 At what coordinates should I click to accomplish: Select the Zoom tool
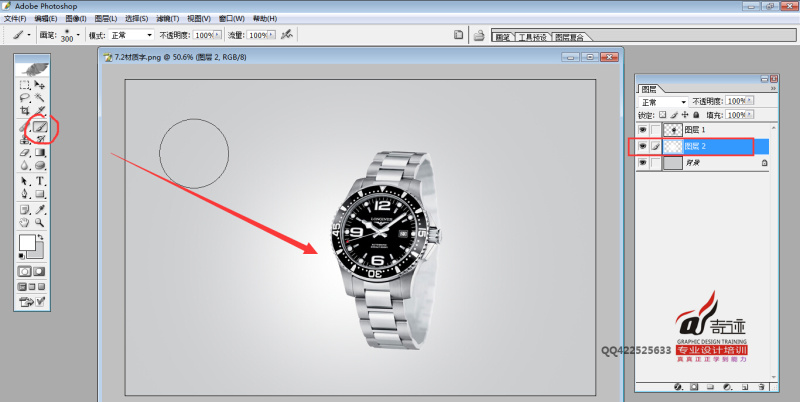pyautogui.click(x=40, y=222)
